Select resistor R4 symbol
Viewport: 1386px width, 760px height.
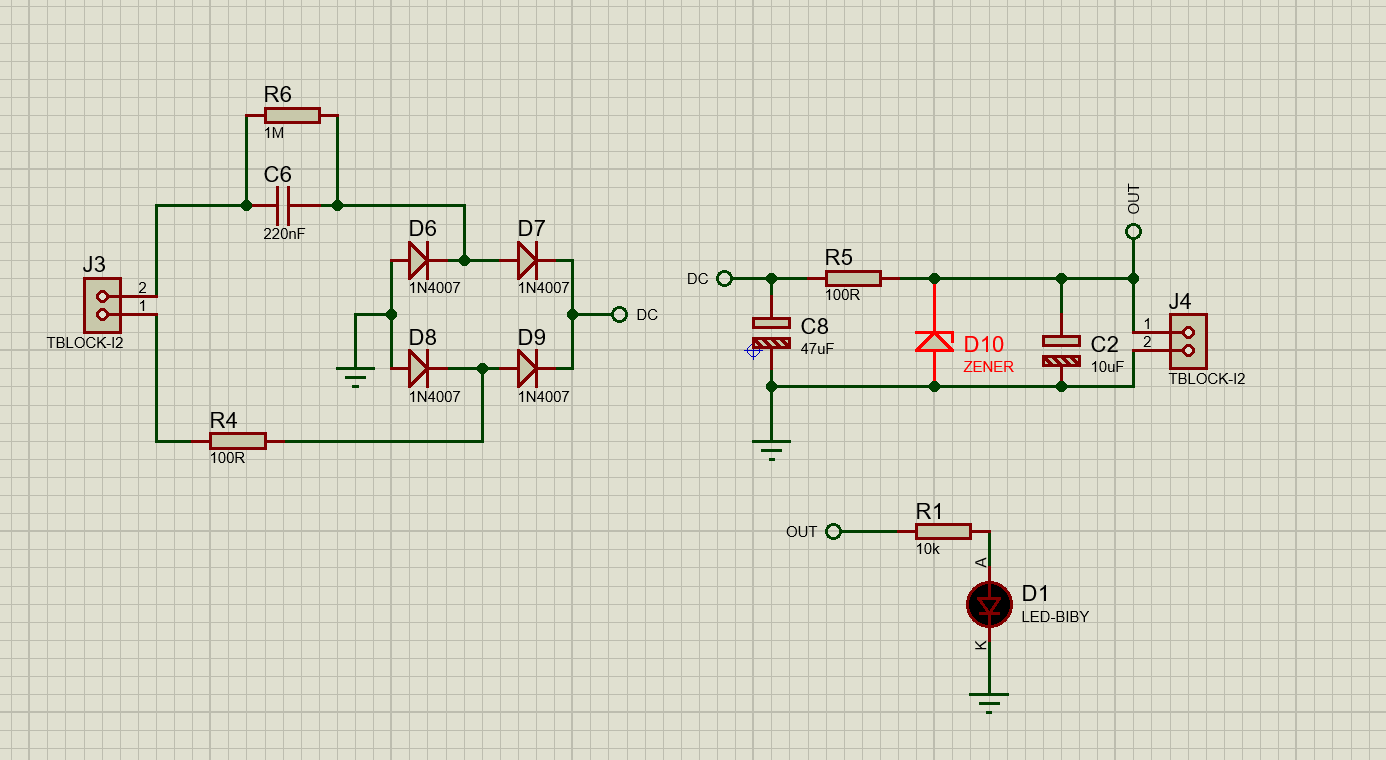(238, 441)
